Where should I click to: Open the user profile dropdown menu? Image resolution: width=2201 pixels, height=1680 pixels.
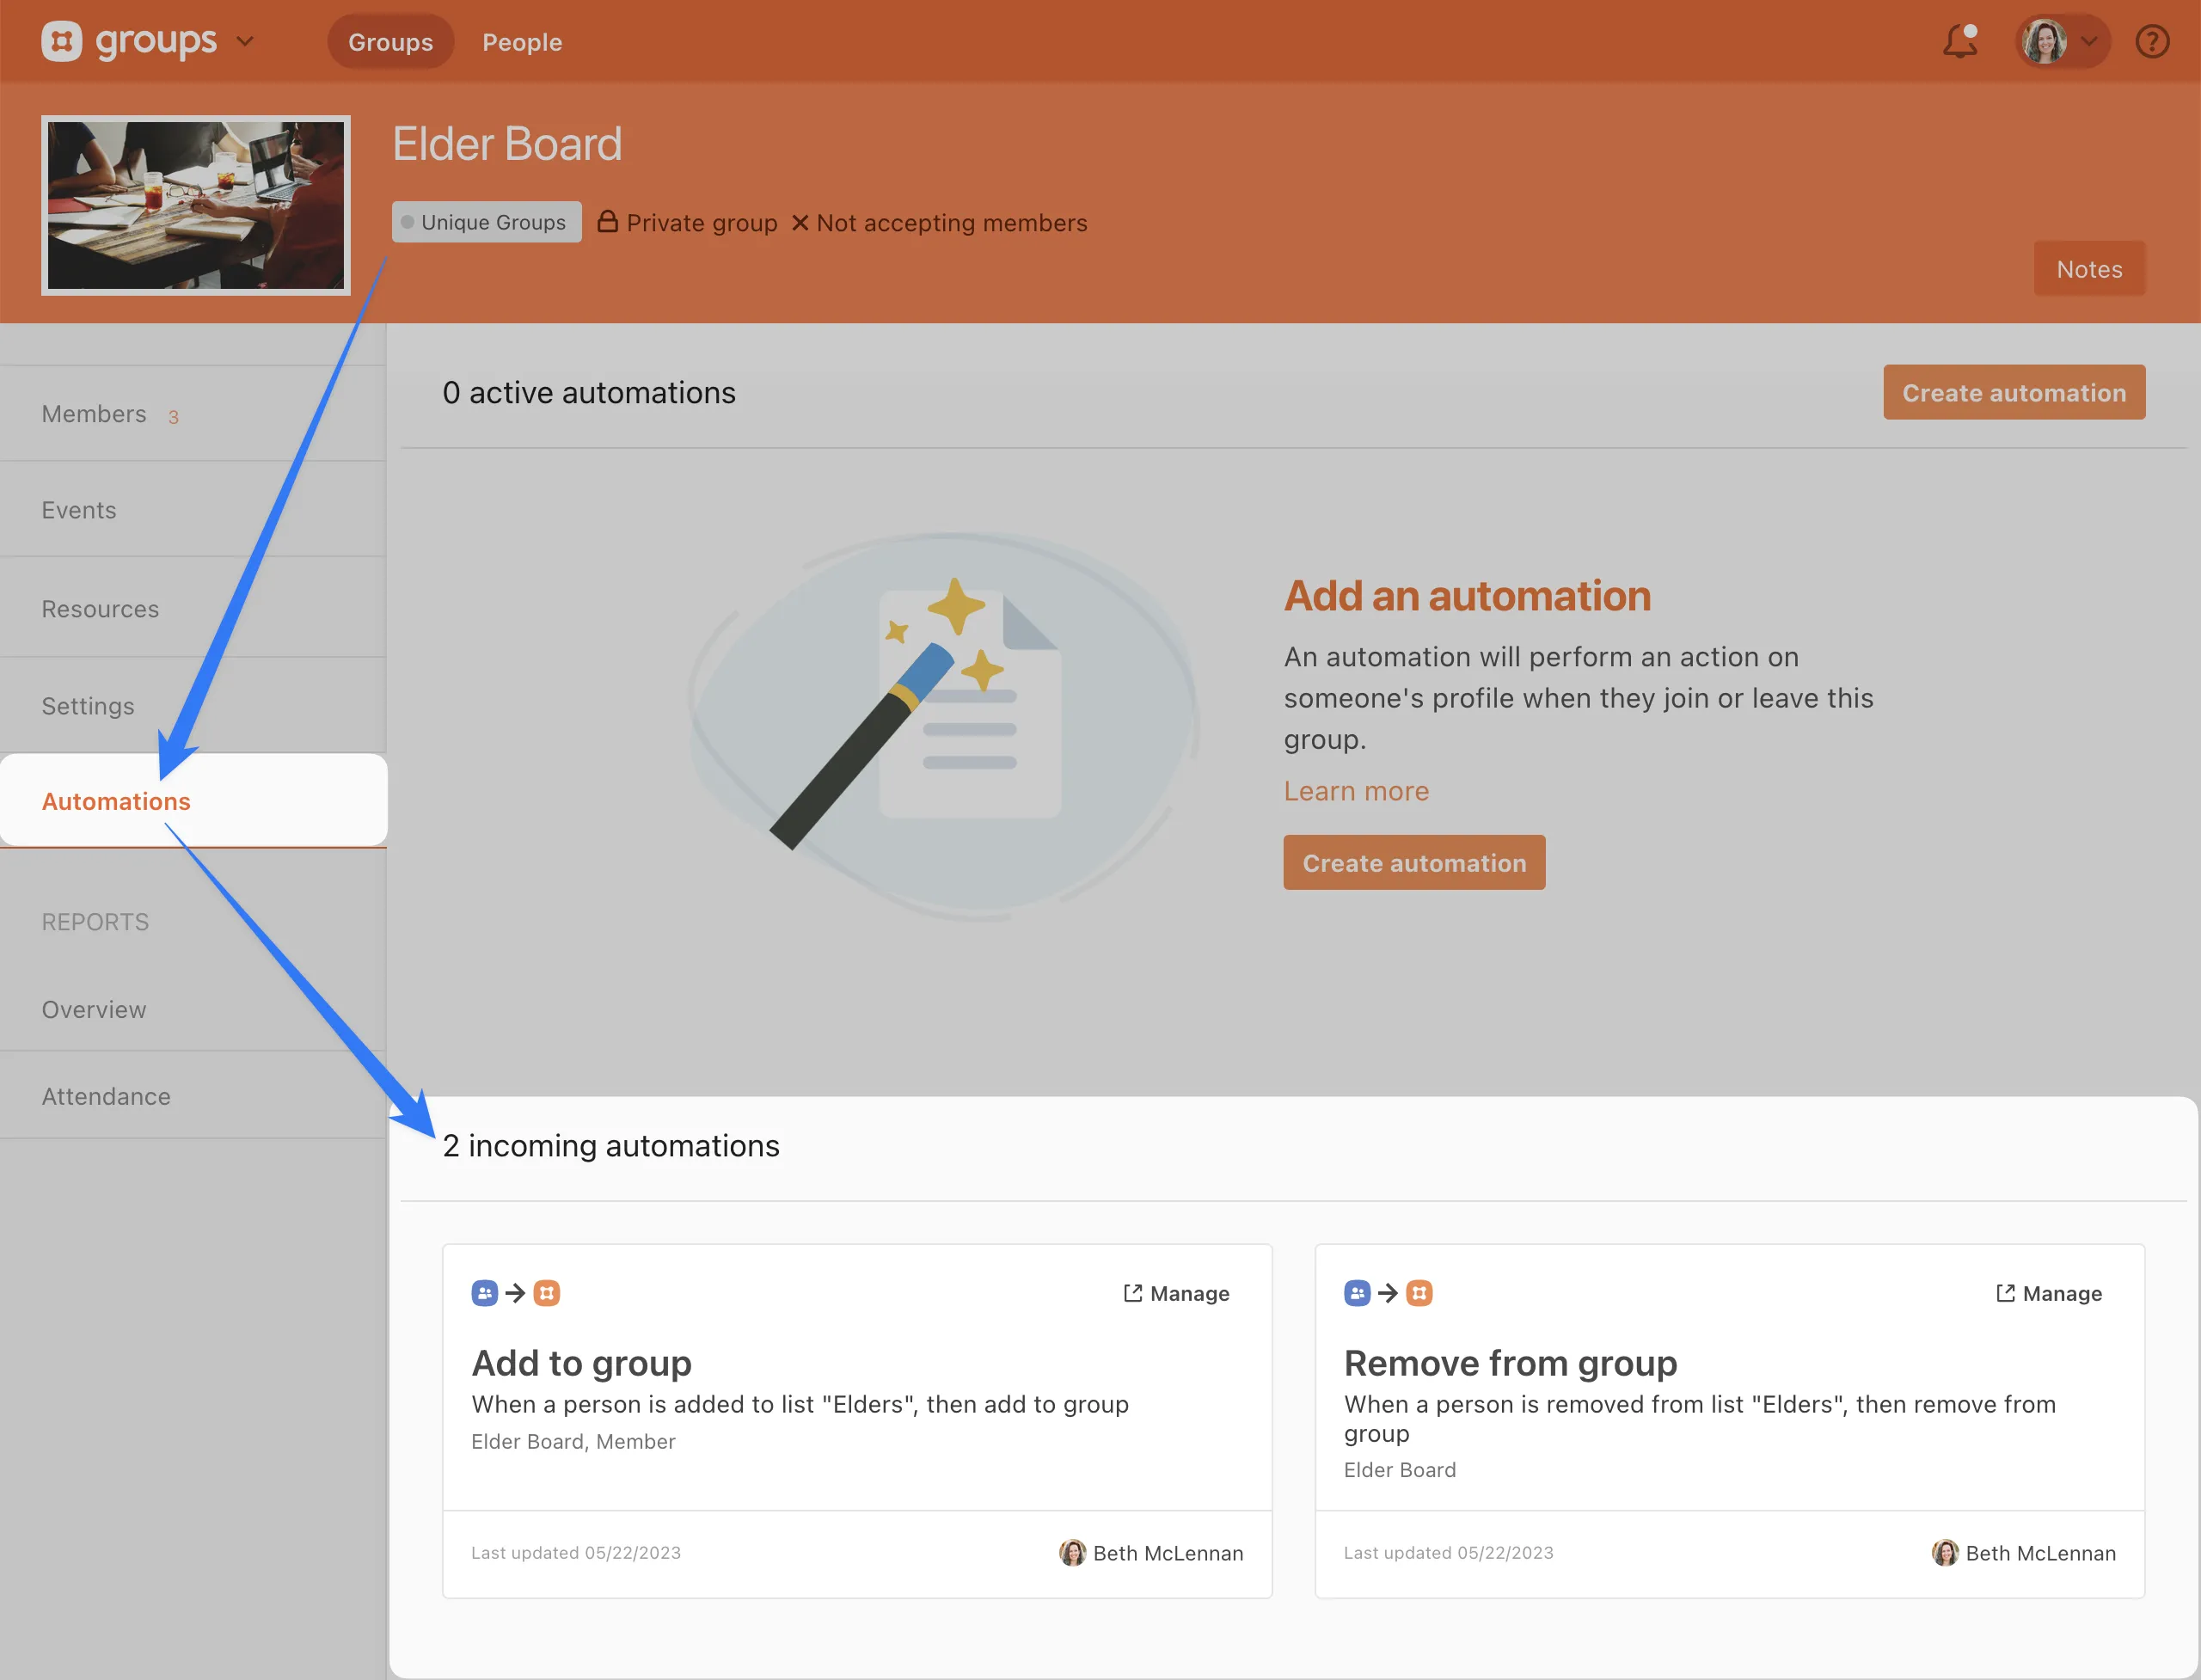pyautogui.click(x=2062, y=42)
